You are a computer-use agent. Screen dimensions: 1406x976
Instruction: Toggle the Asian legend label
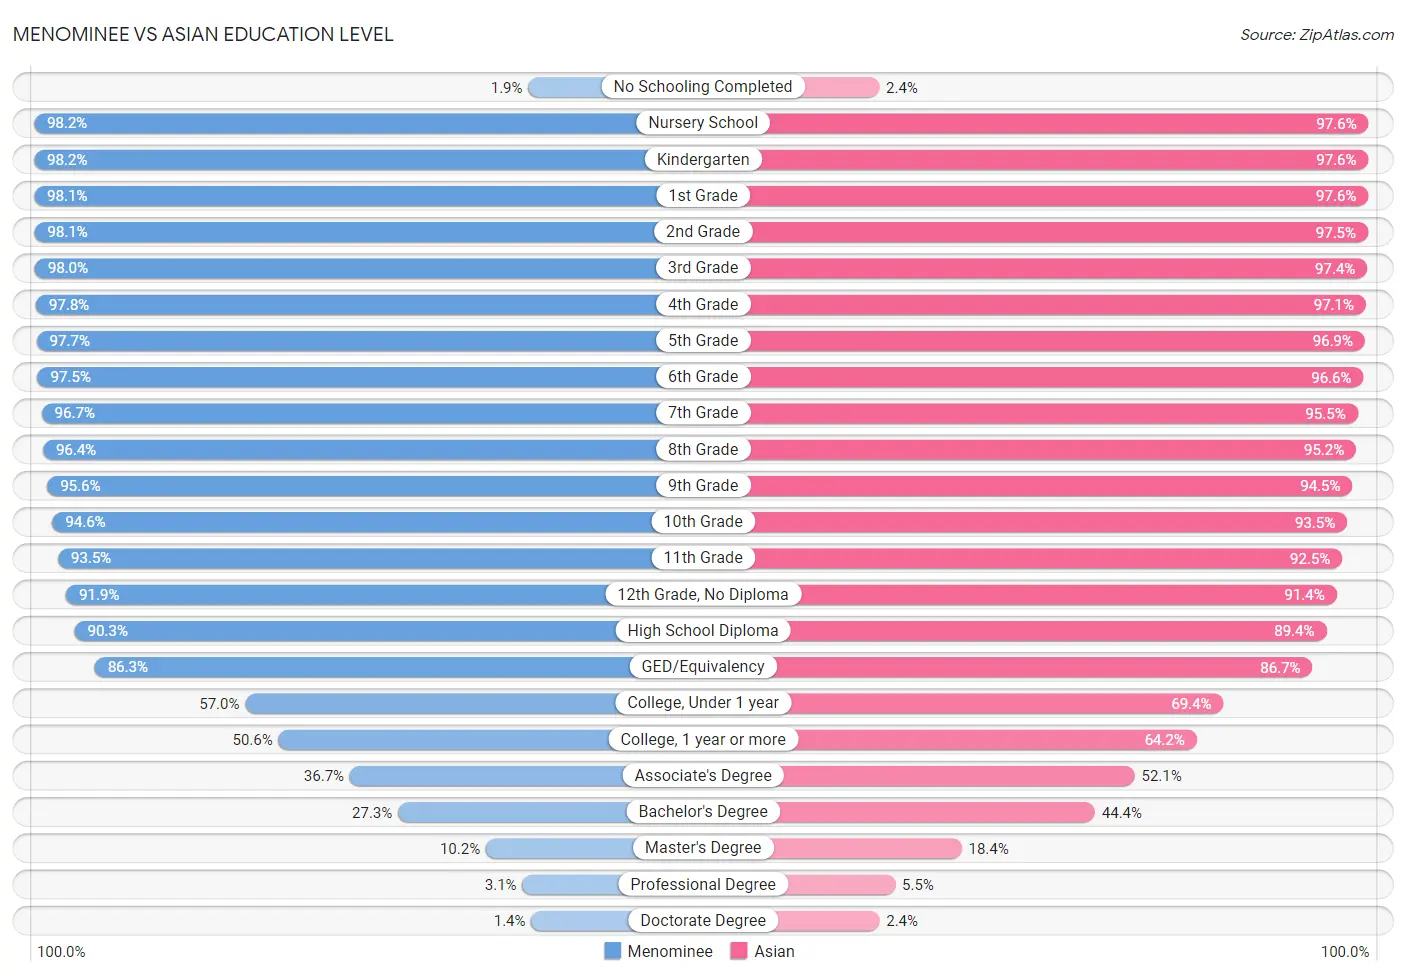pyautogui.click(x=774, y=951)
